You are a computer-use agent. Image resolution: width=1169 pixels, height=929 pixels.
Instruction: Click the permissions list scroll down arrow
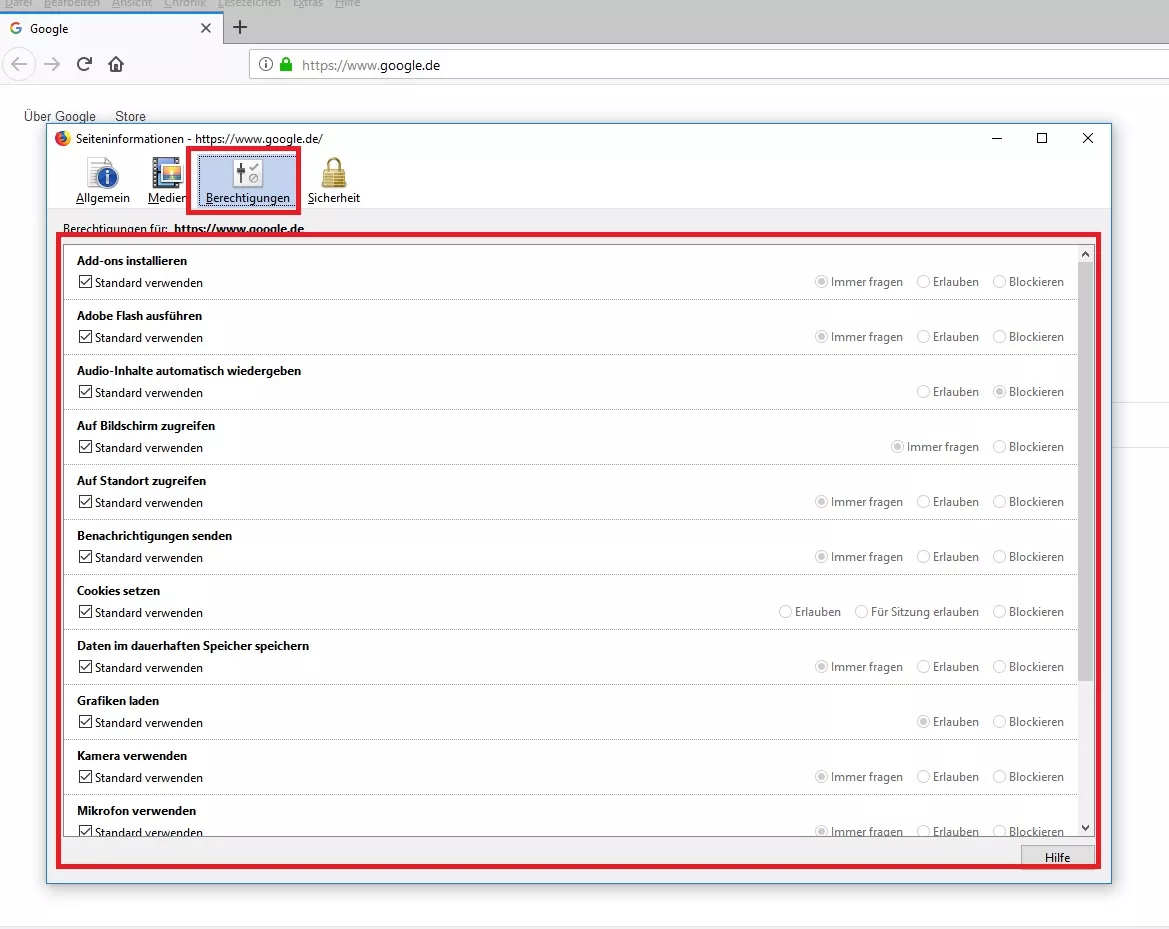1086,828
